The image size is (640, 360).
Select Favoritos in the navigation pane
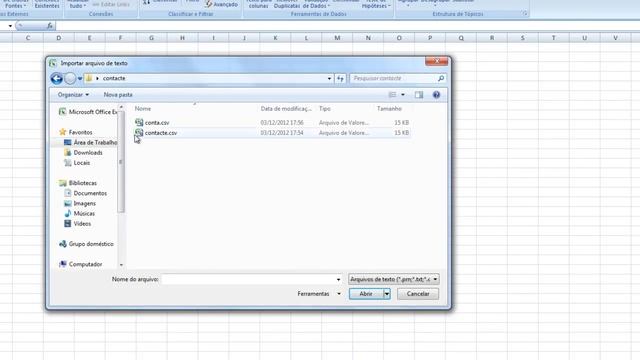tap(76, 132)
